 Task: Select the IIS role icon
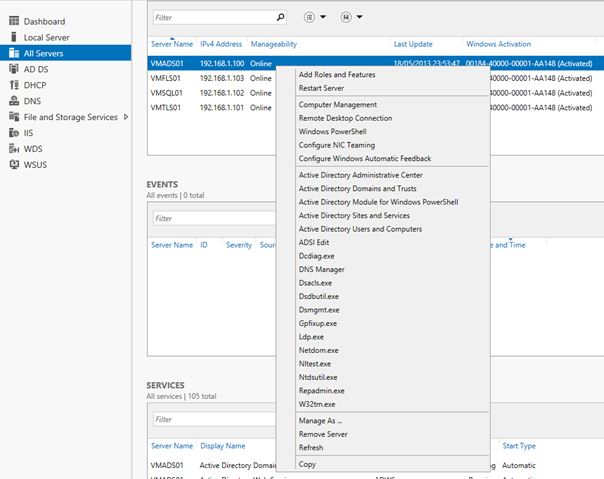pos(14,133)
